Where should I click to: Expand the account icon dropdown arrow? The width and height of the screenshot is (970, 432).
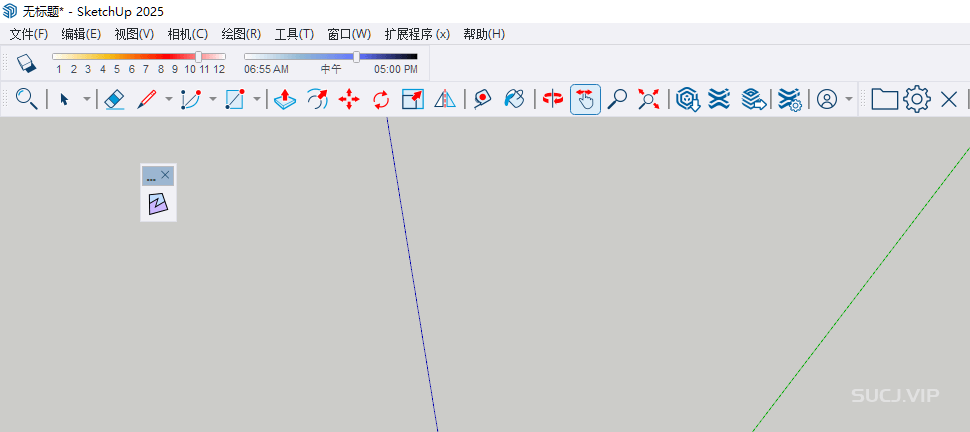tap(849, 99)
